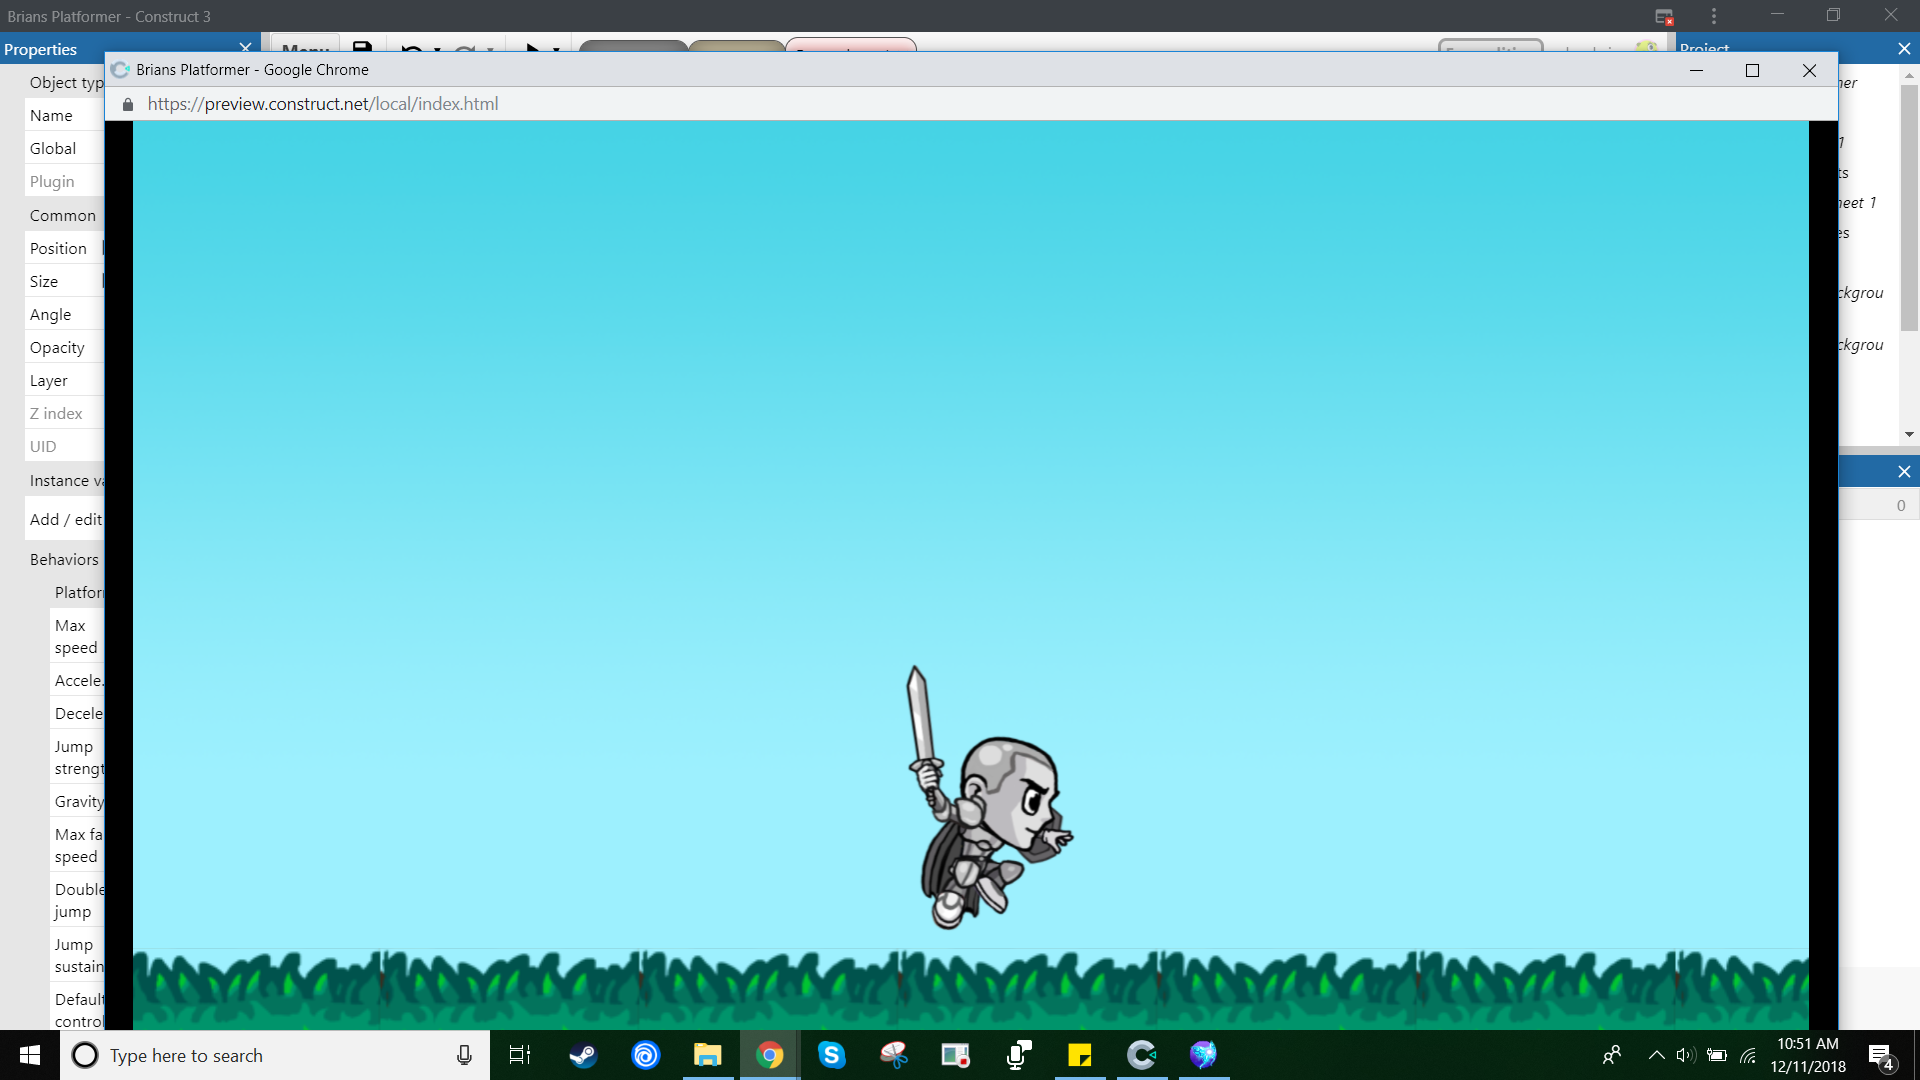The height and width of the screenshot is (1080, 1920).
Task: Click the Type here to search box
Action: pos(275,1055)
